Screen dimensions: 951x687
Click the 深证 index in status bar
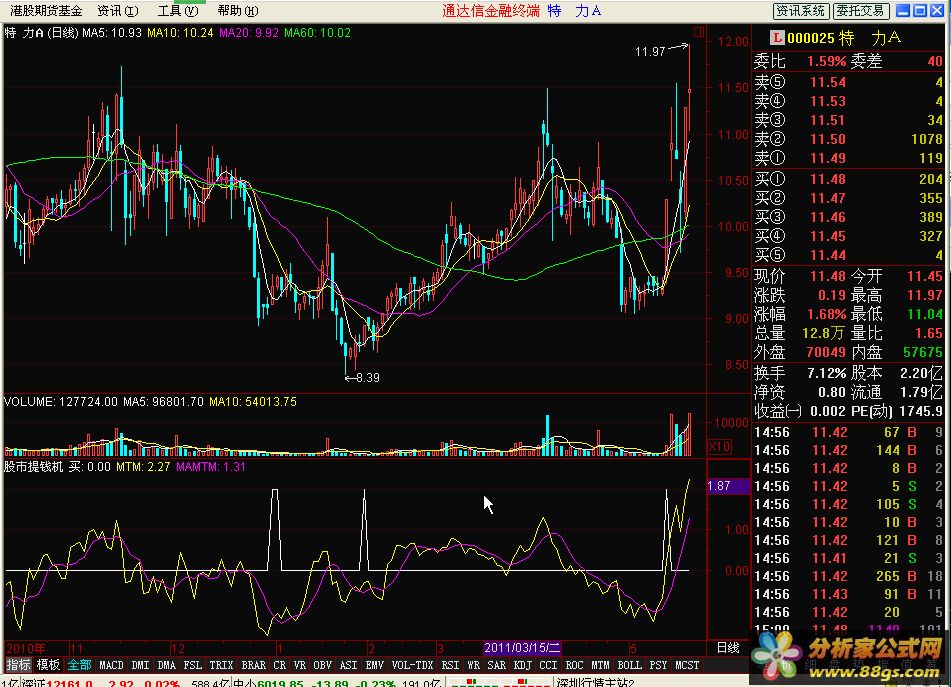tap(33, 683)
